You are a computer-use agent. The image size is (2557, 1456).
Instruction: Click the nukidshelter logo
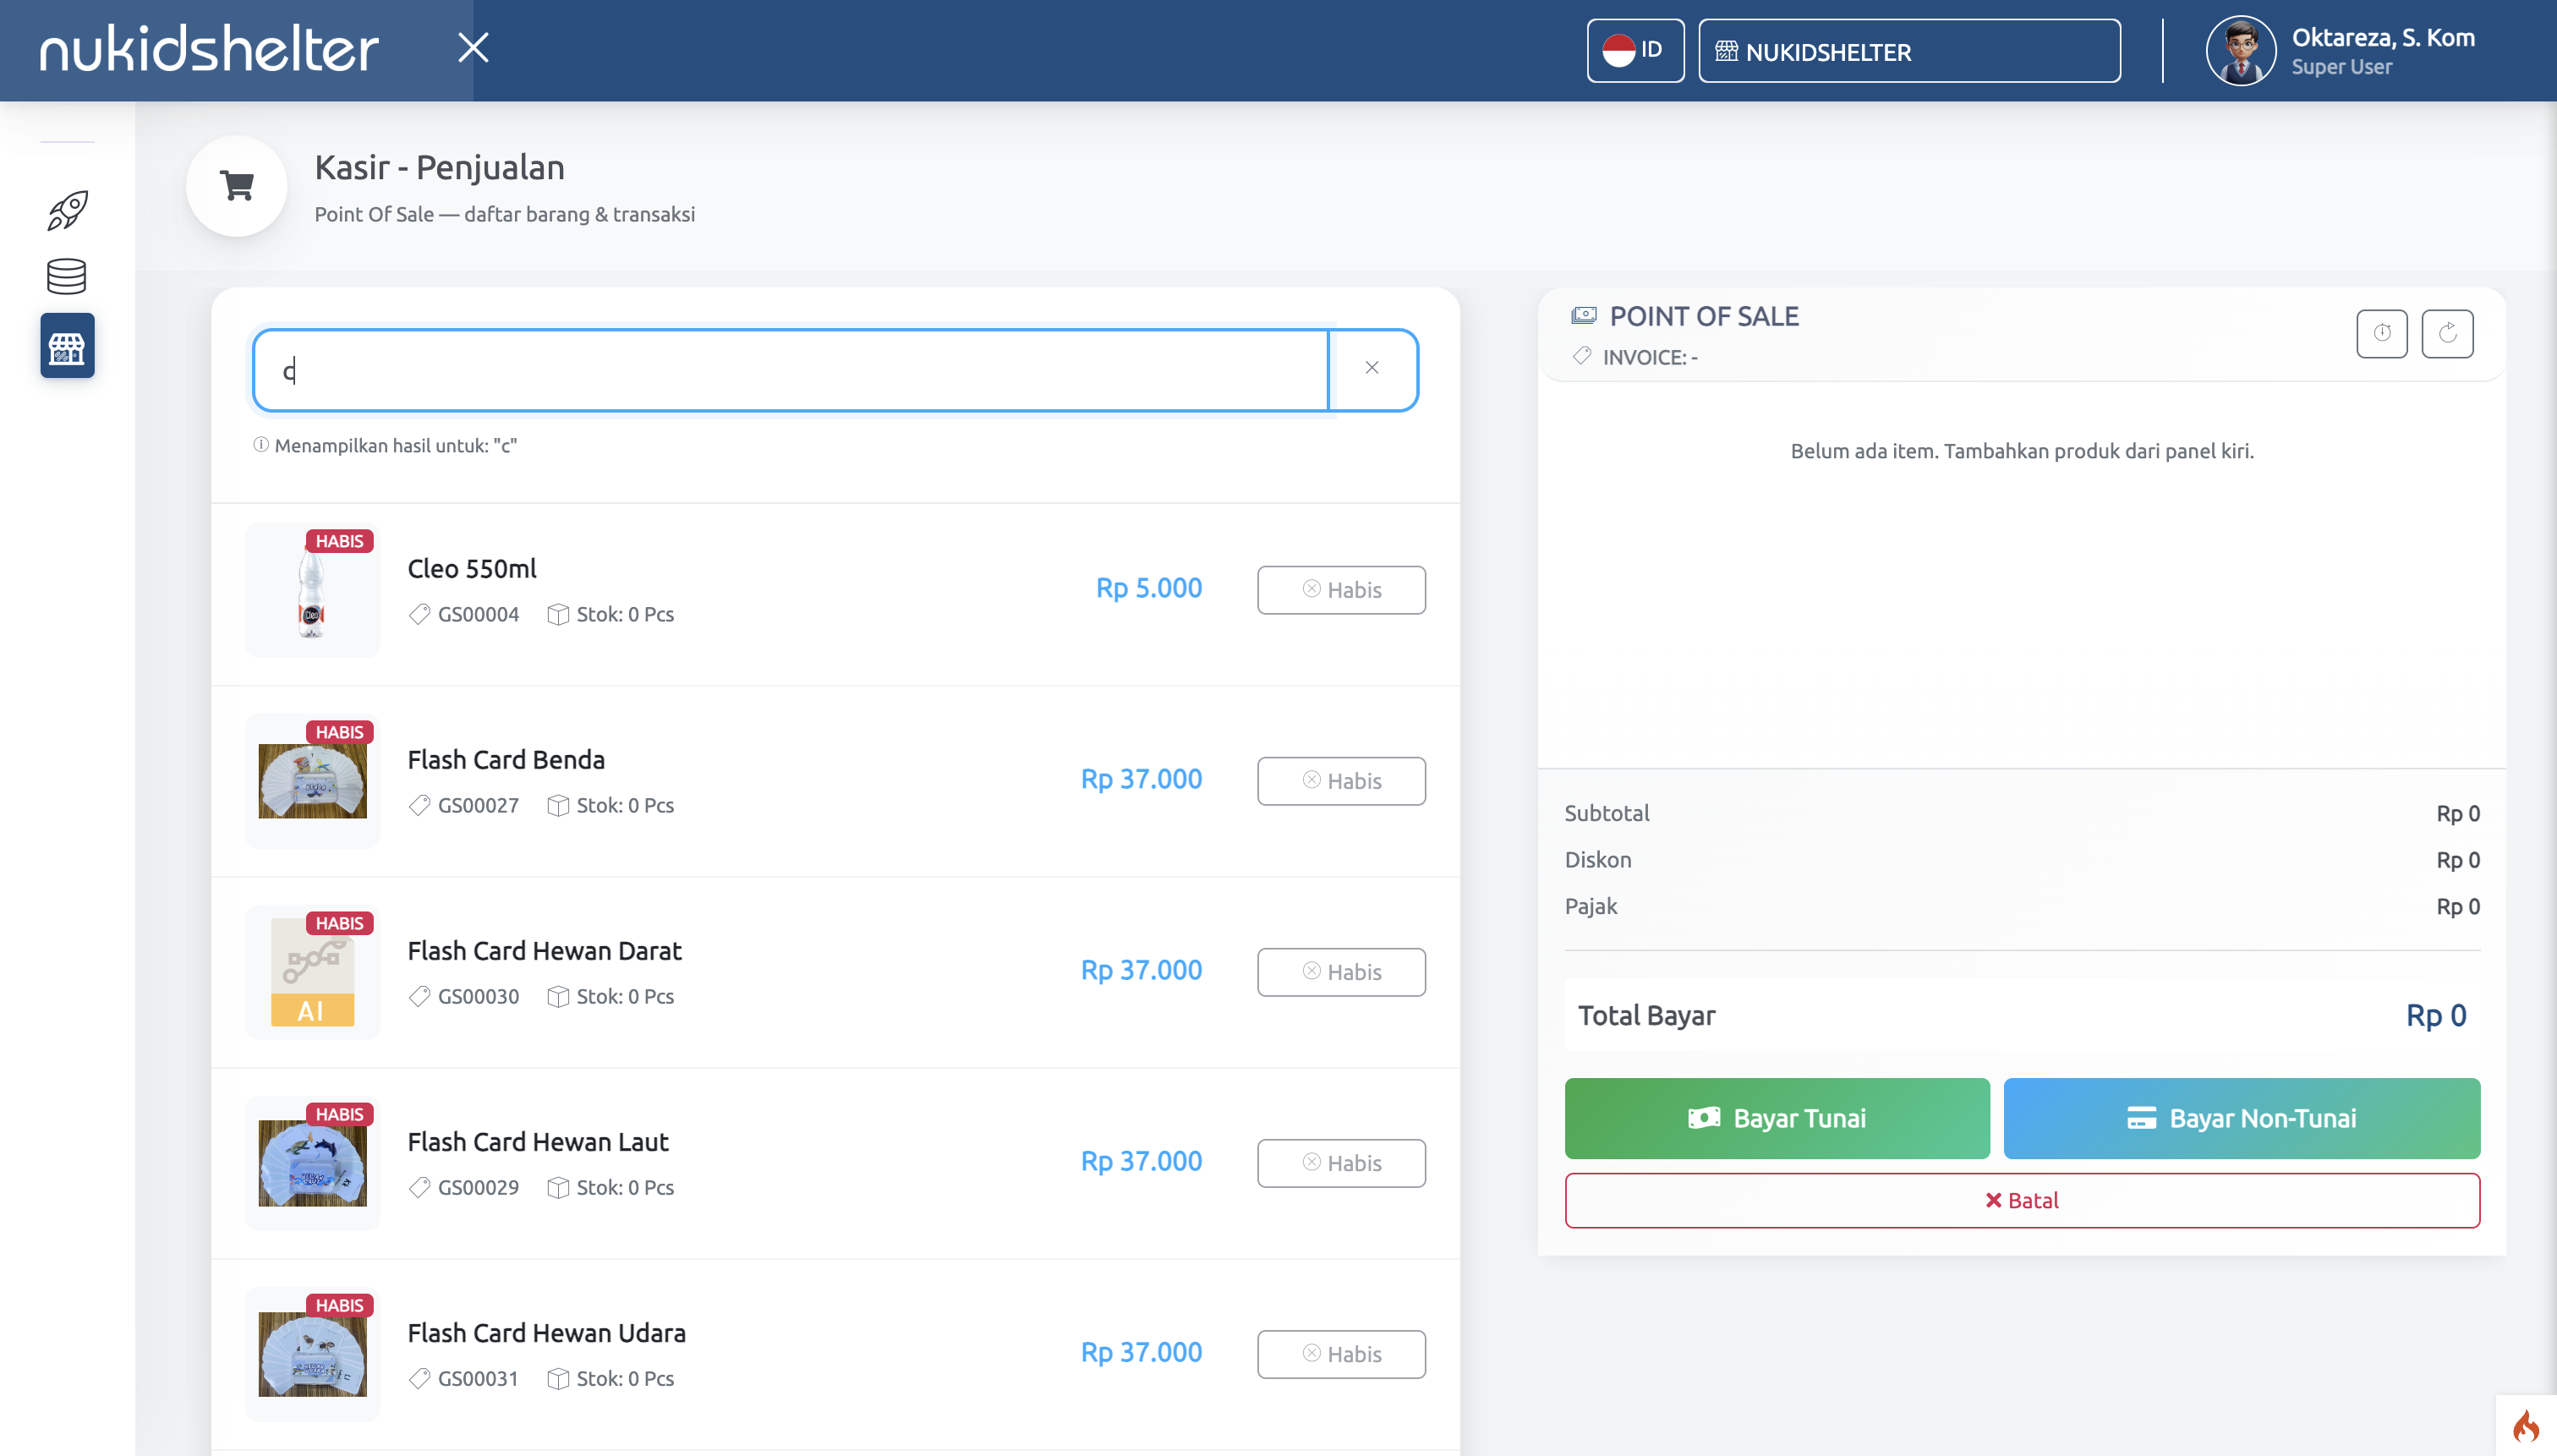[x=209, y=49]
